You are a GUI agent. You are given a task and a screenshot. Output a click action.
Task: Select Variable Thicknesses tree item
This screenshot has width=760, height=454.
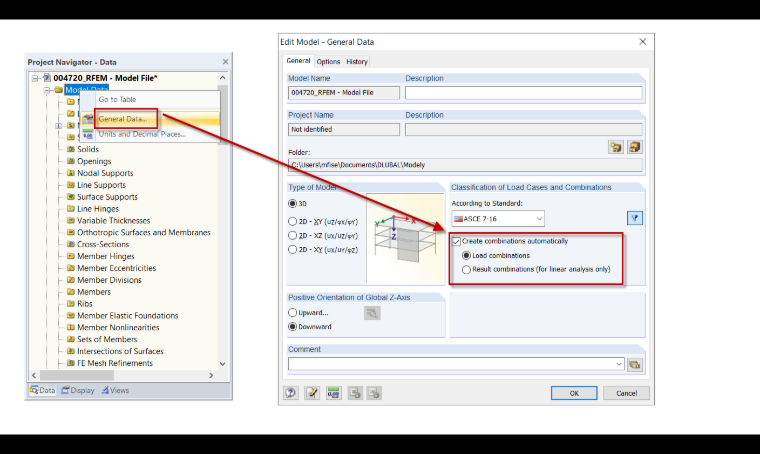[113, 220]
